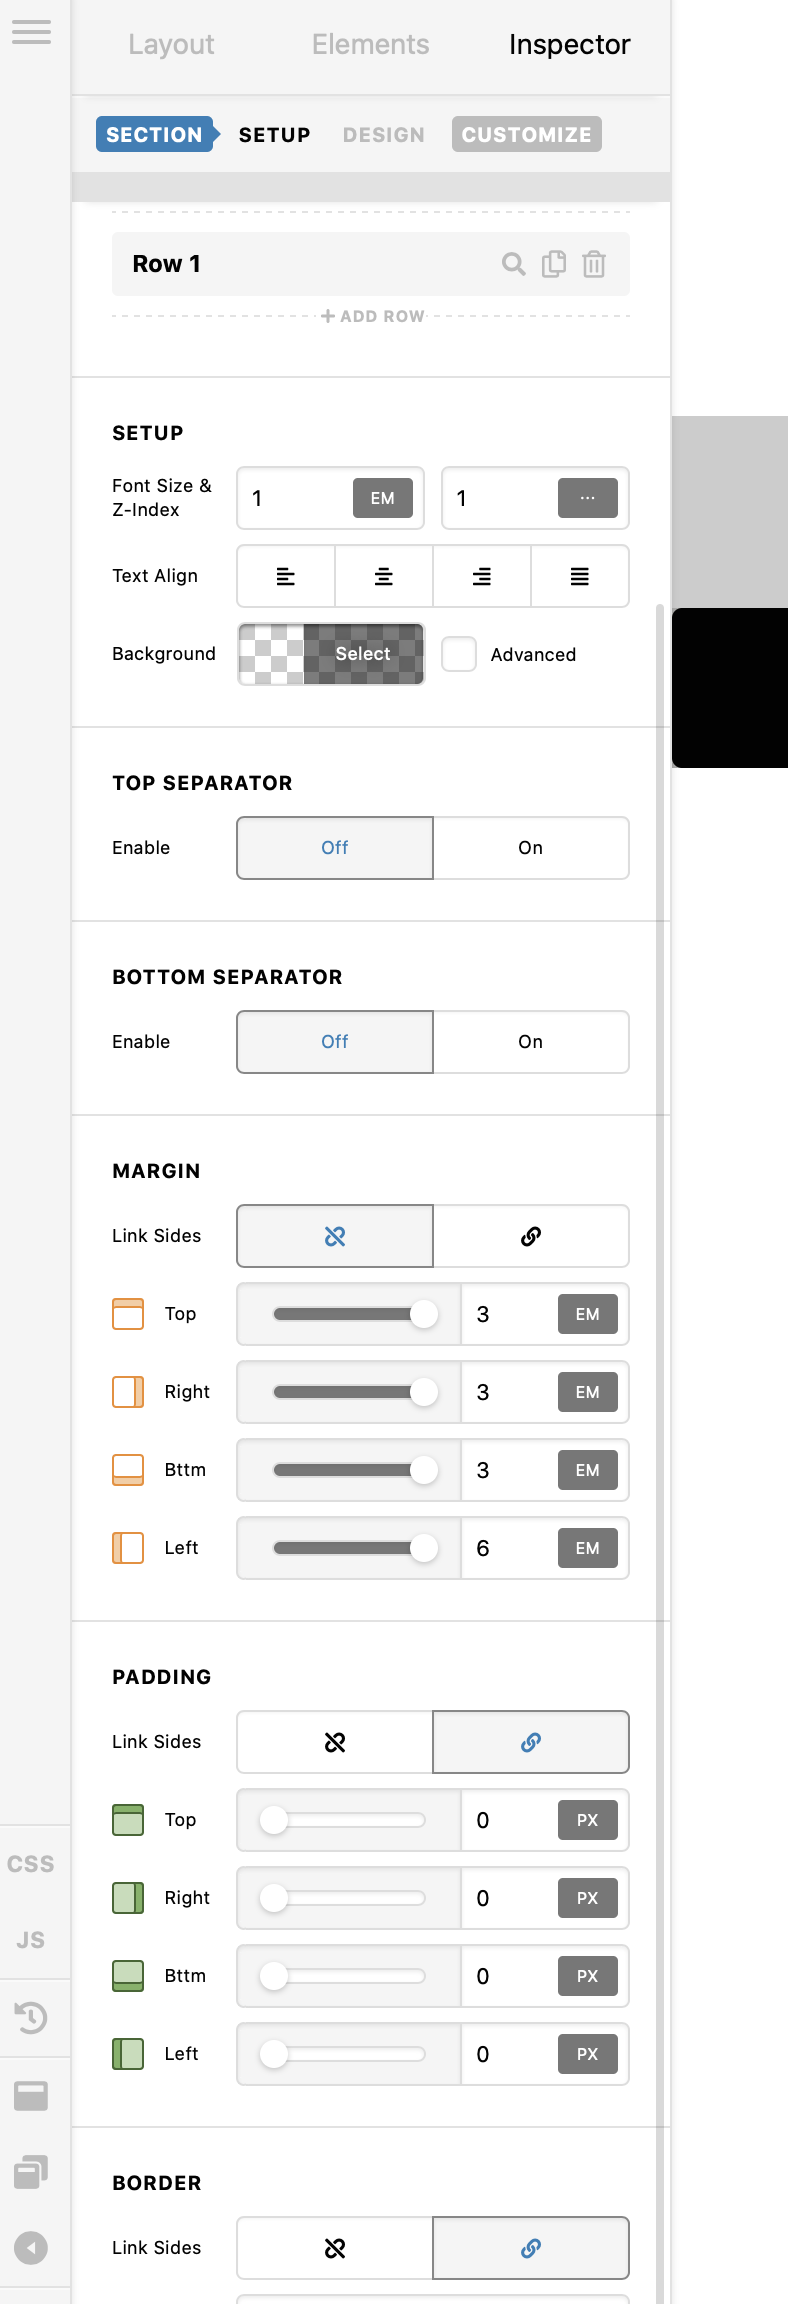Open the CSS editor button
This screenshot has width=788, height=2304.
click(x=31, y=1864)
